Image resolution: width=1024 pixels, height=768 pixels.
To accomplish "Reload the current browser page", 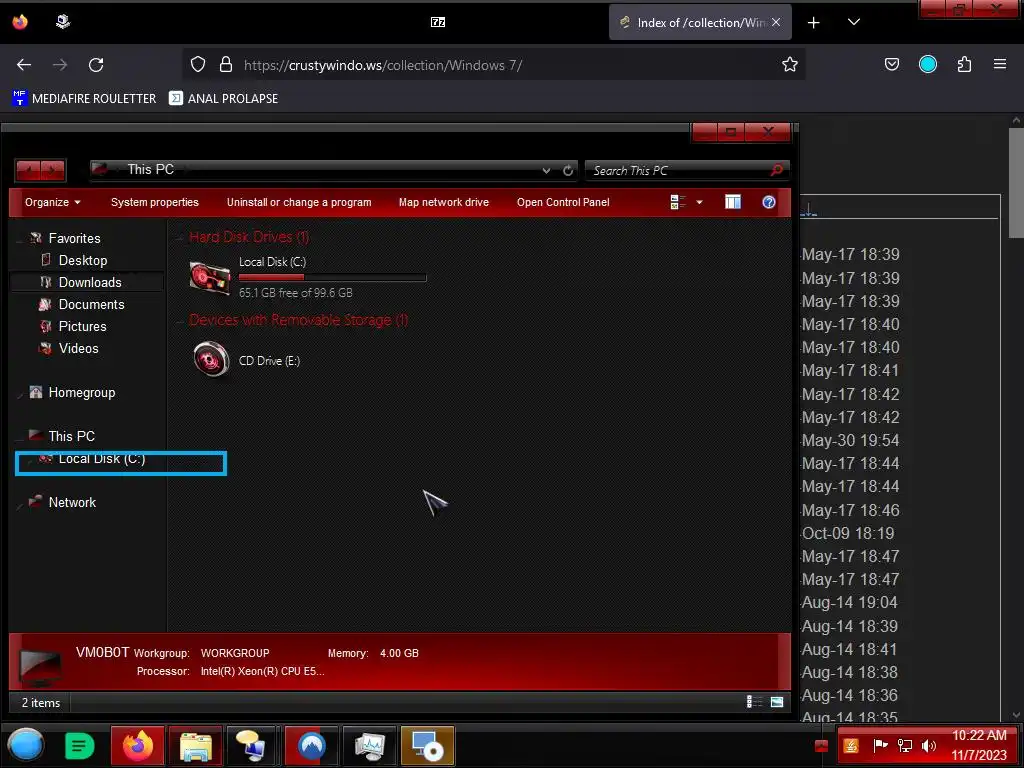I will (96, 65).
